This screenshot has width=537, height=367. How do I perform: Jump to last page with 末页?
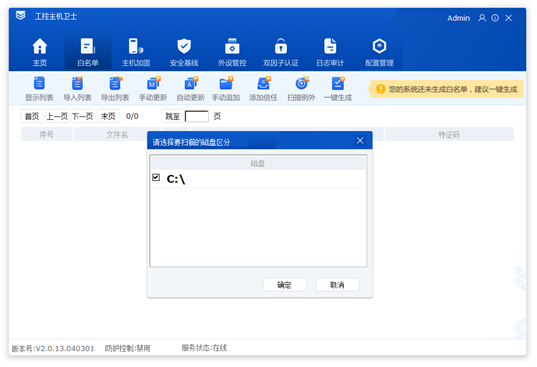[108, 116]
